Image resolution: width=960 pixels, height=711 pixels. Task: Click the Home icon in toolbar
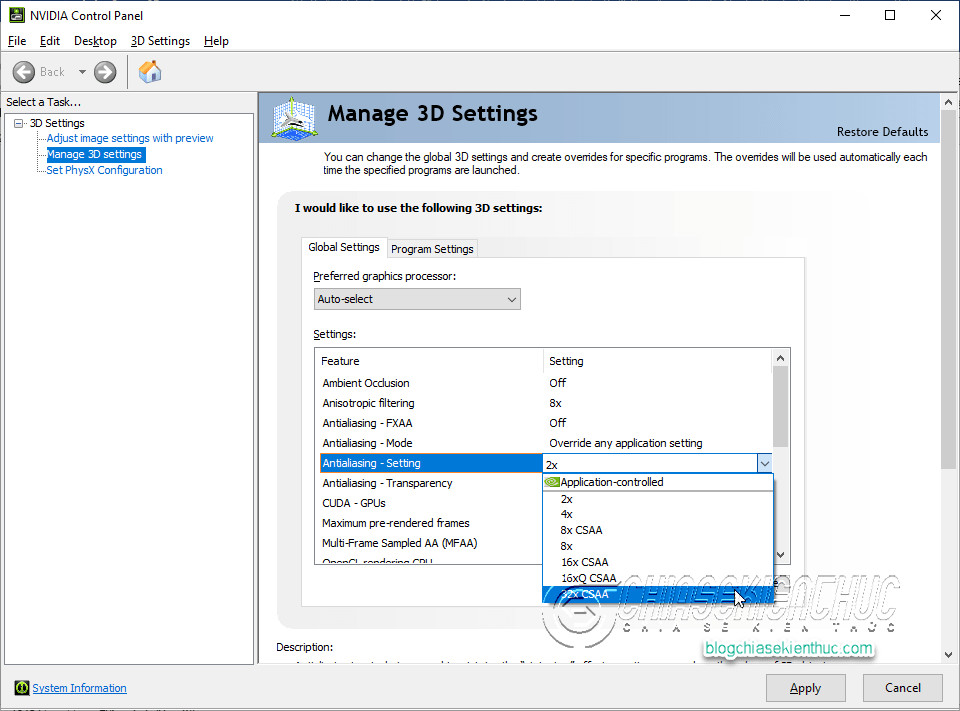150,72
